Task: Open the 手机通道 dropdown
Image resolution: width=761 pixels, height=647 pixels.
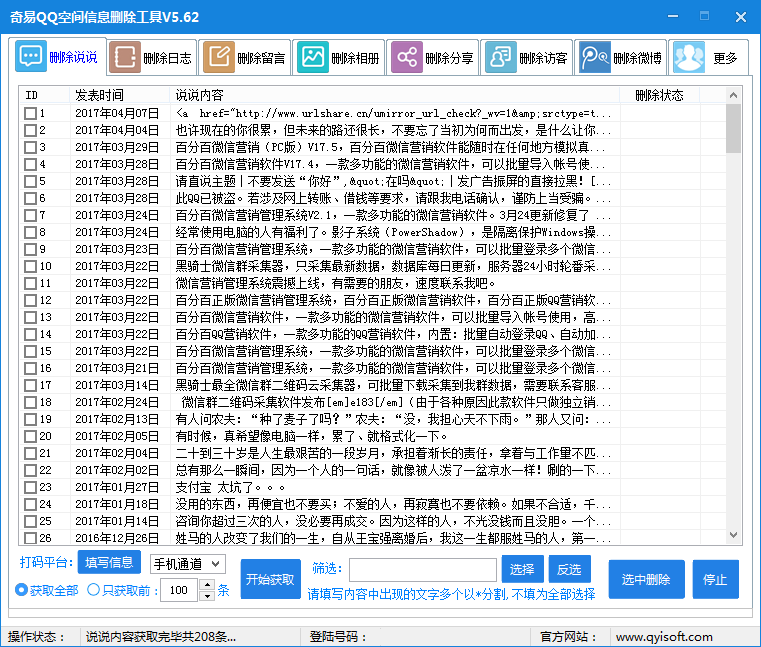Action: tap(188, 564)
